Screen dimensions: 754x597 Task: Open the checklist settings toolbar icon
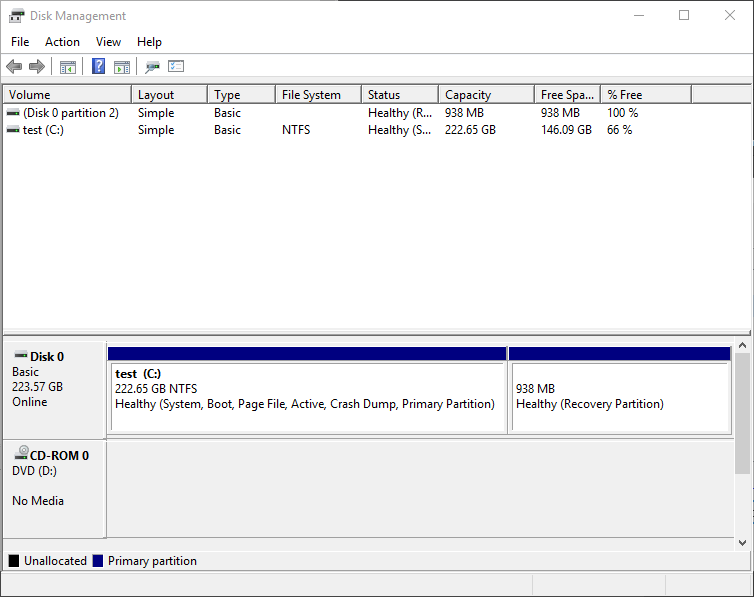(176, 67)
